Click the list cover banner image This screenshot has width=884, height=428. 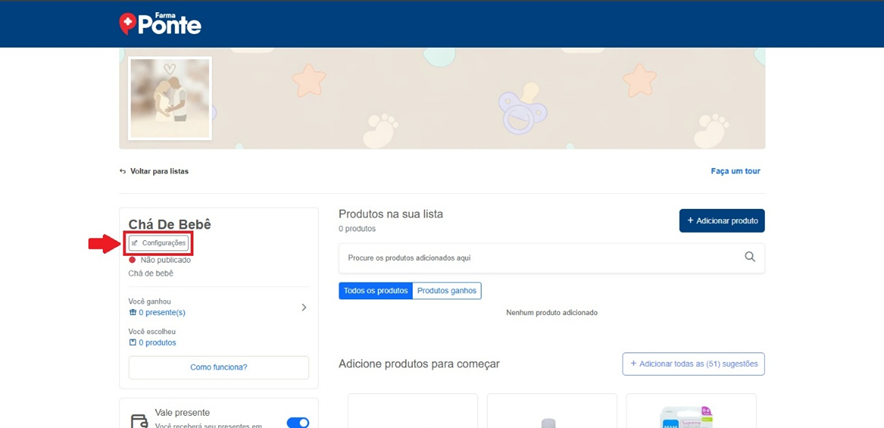pos(500,97)
